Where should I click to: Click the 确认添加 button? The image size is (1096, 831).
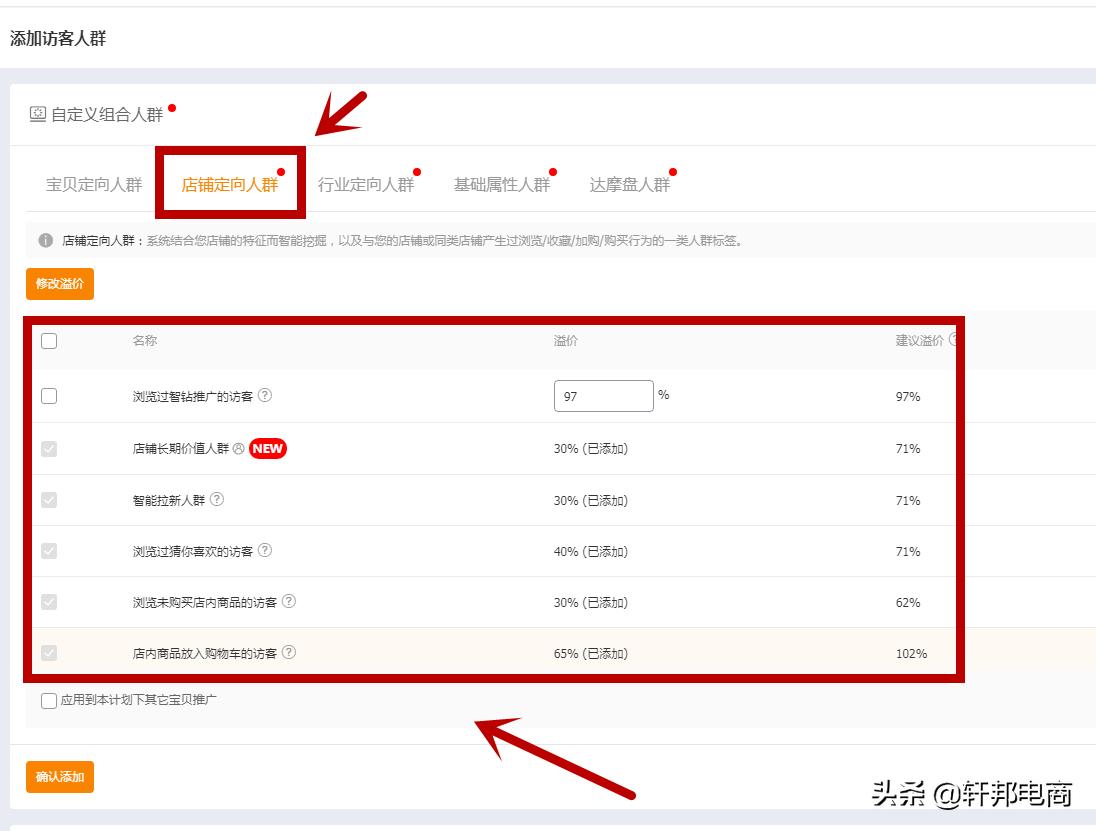[60, 776]
